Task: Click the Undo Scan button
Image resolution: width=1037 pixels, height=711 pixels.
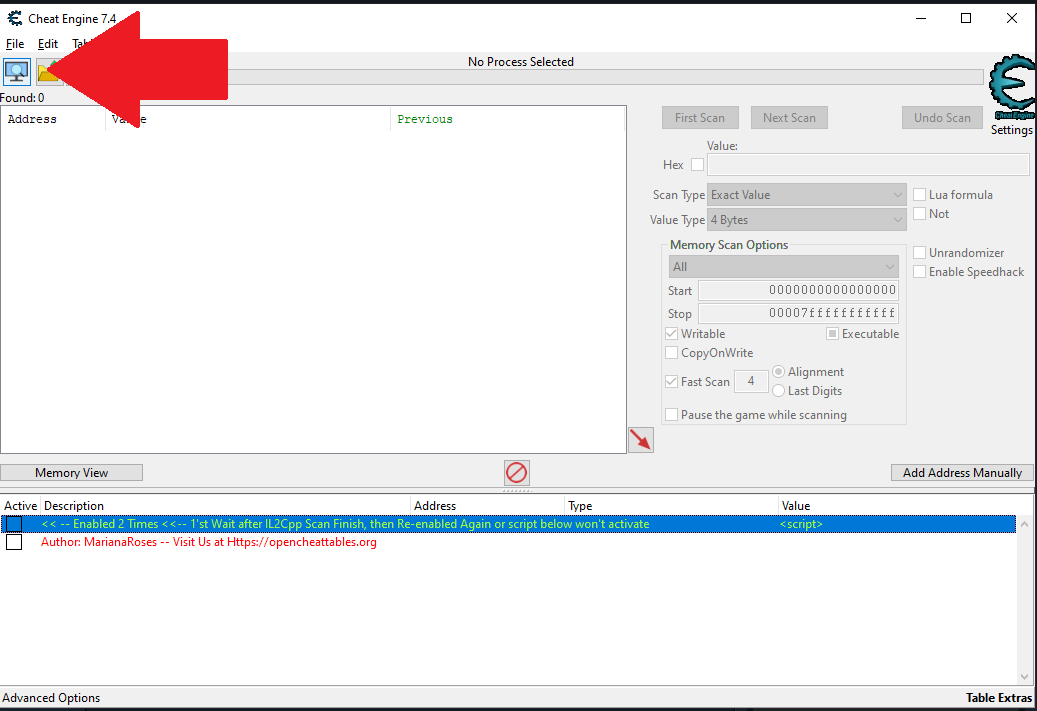Action: click(942, 118)
